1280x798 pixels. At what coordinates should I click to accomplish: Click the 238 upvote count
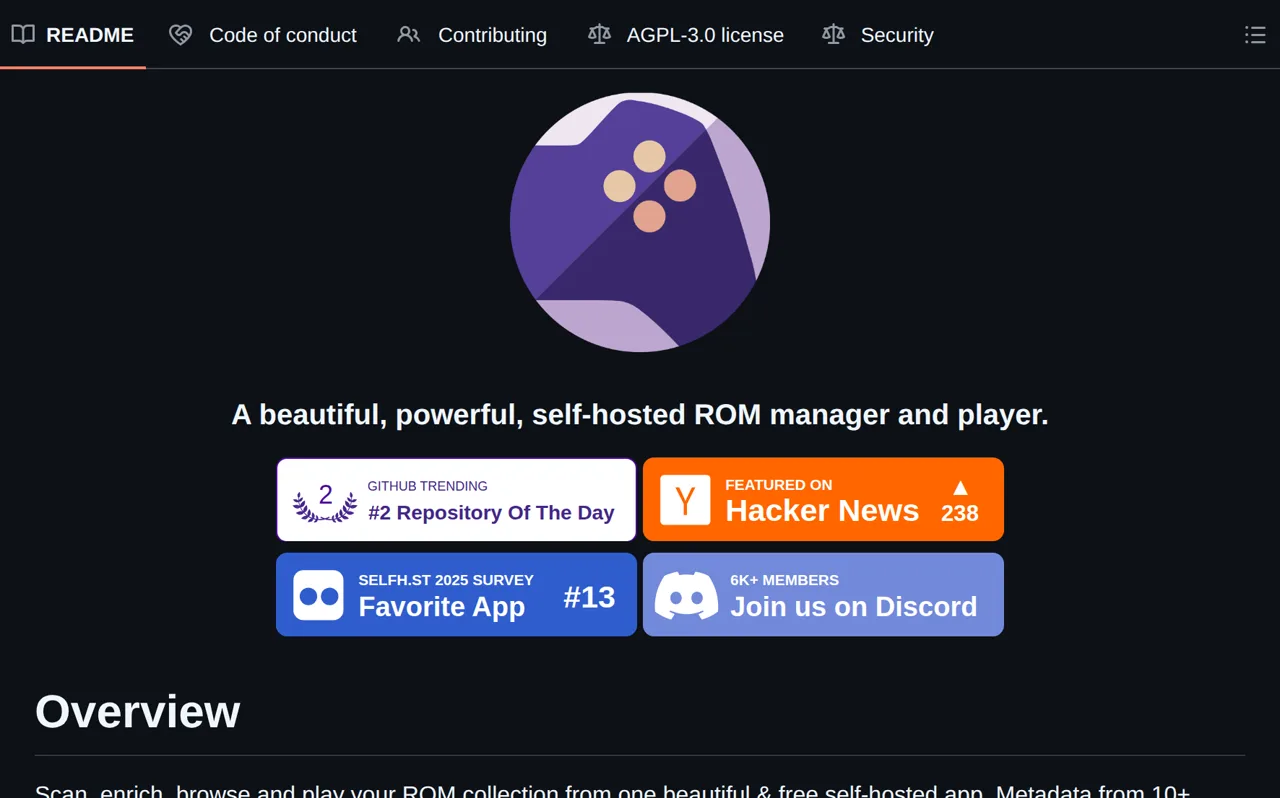click(960, 514)
